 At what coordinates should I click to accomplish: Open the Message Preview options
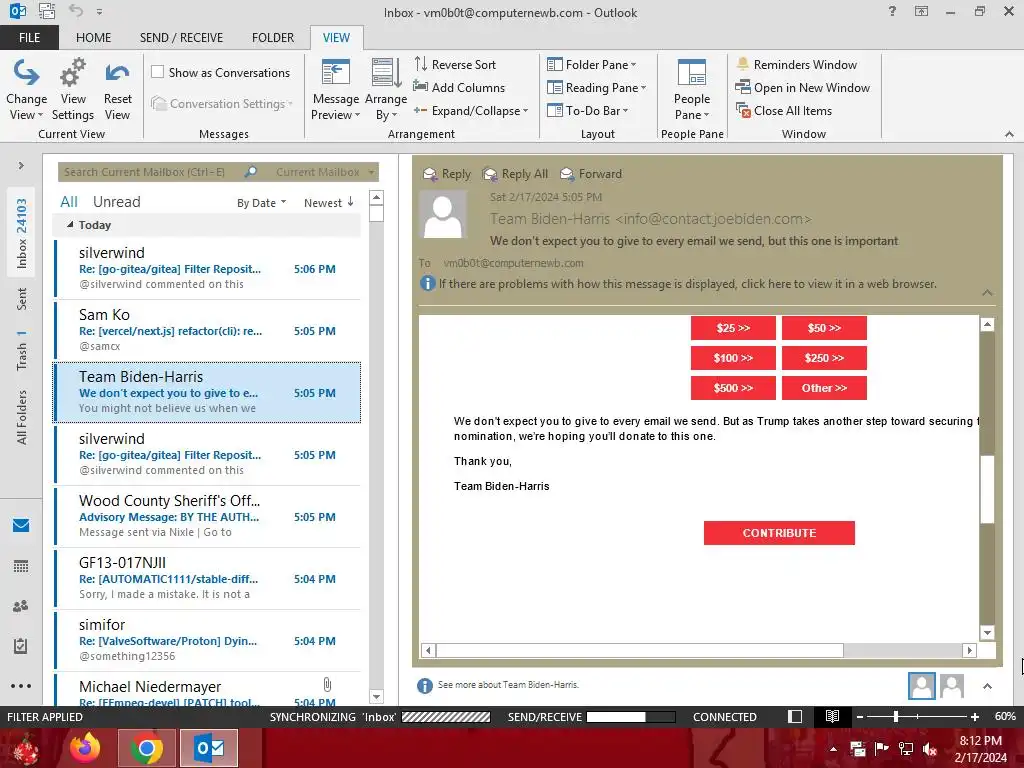pyautogui.click(x=336, y=89)
